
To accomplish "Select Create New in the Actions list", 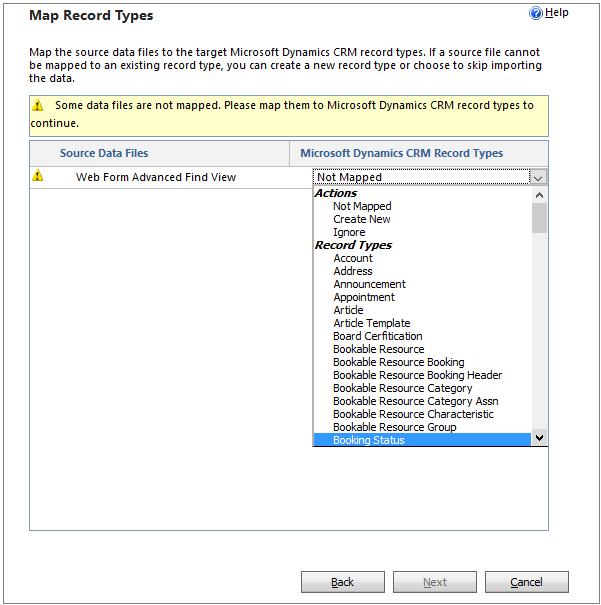I will (x=362, y=219).
